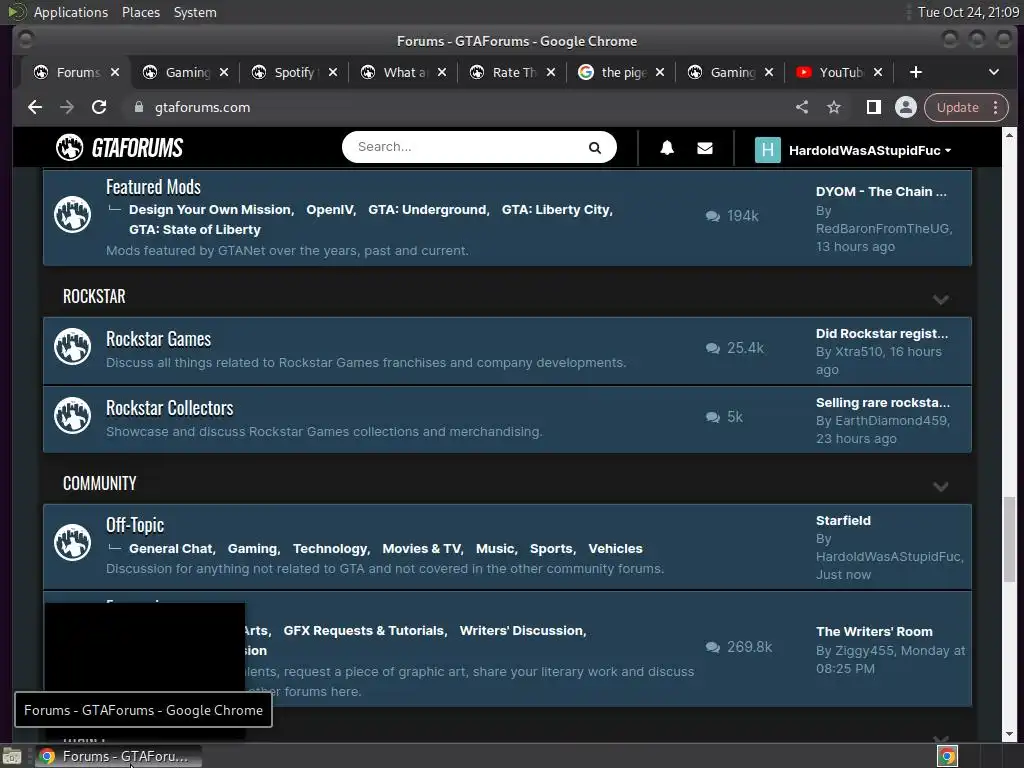The image size is (1024, 768).
Task: Click the show desktop icon in taskbar
Action: [x=12, y=756]
